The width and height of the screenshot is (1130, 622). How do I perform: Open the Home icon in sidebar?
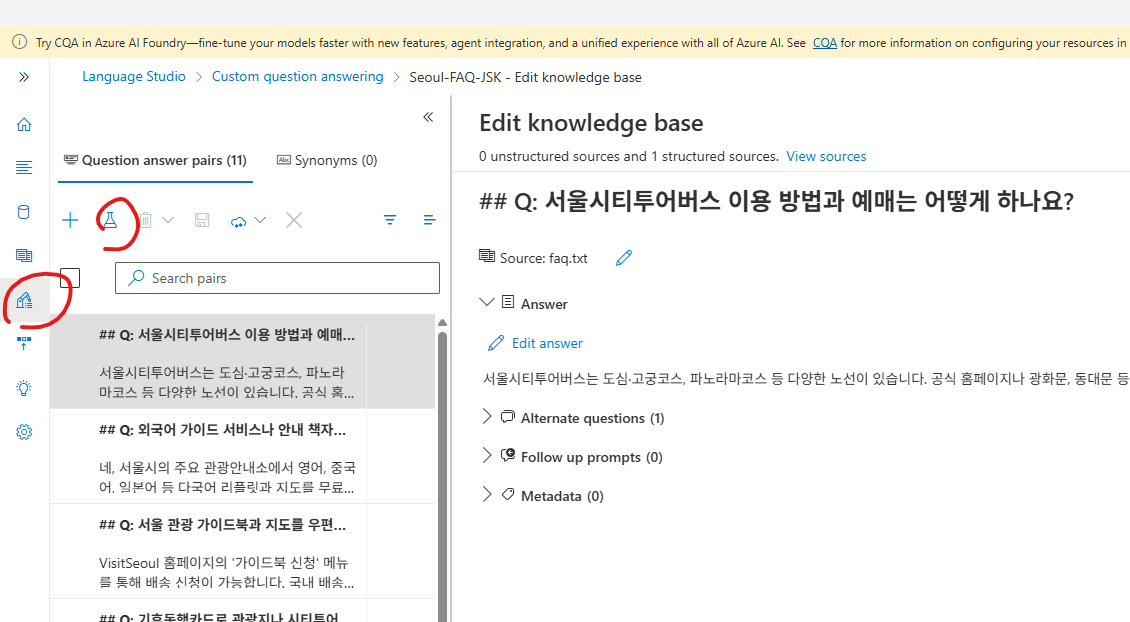click(24, 125)
